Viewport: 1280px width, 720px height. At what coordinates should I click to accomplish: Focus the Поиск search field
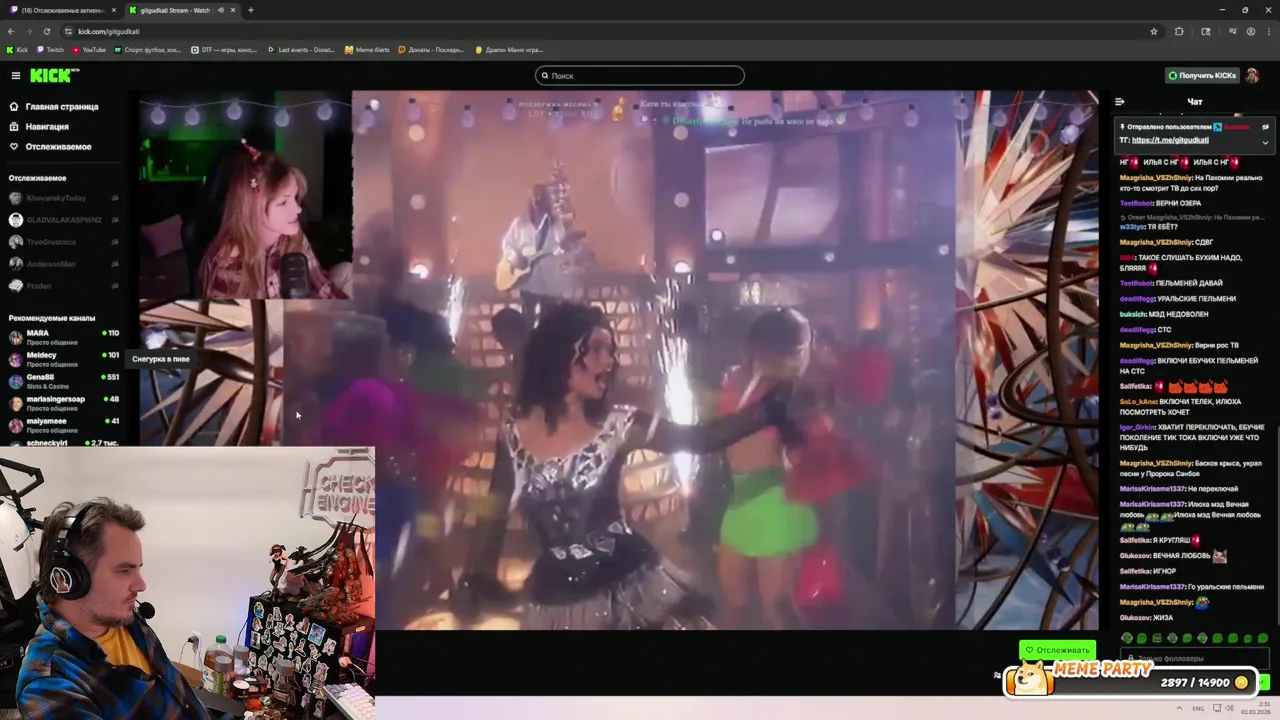pyautogui.click(x=640, y=76)
